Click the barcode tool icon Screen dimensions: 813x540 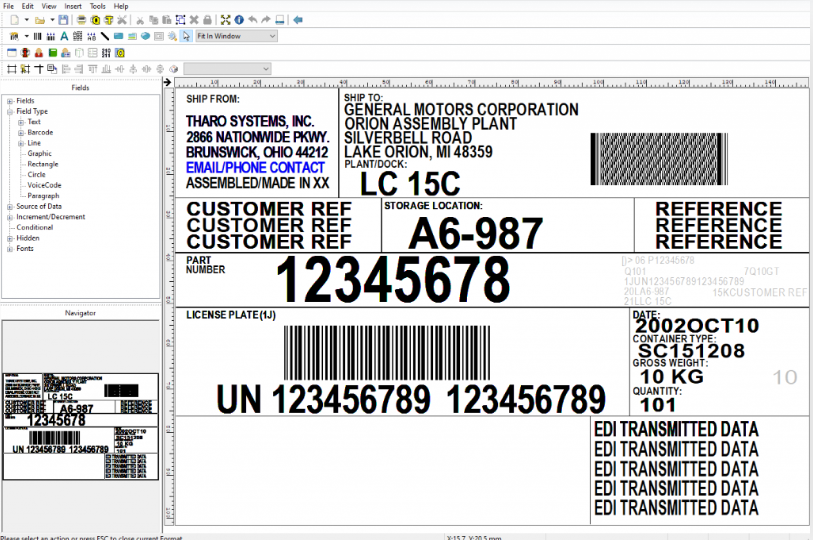(38, 36)
